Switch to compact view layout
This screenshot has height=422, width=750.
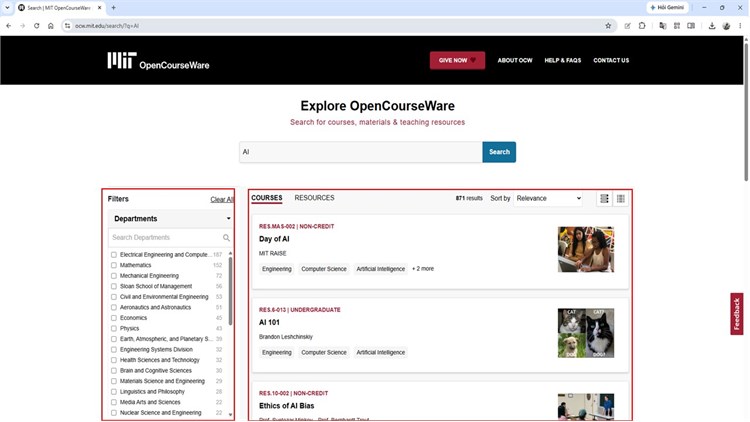coord(620,199)
